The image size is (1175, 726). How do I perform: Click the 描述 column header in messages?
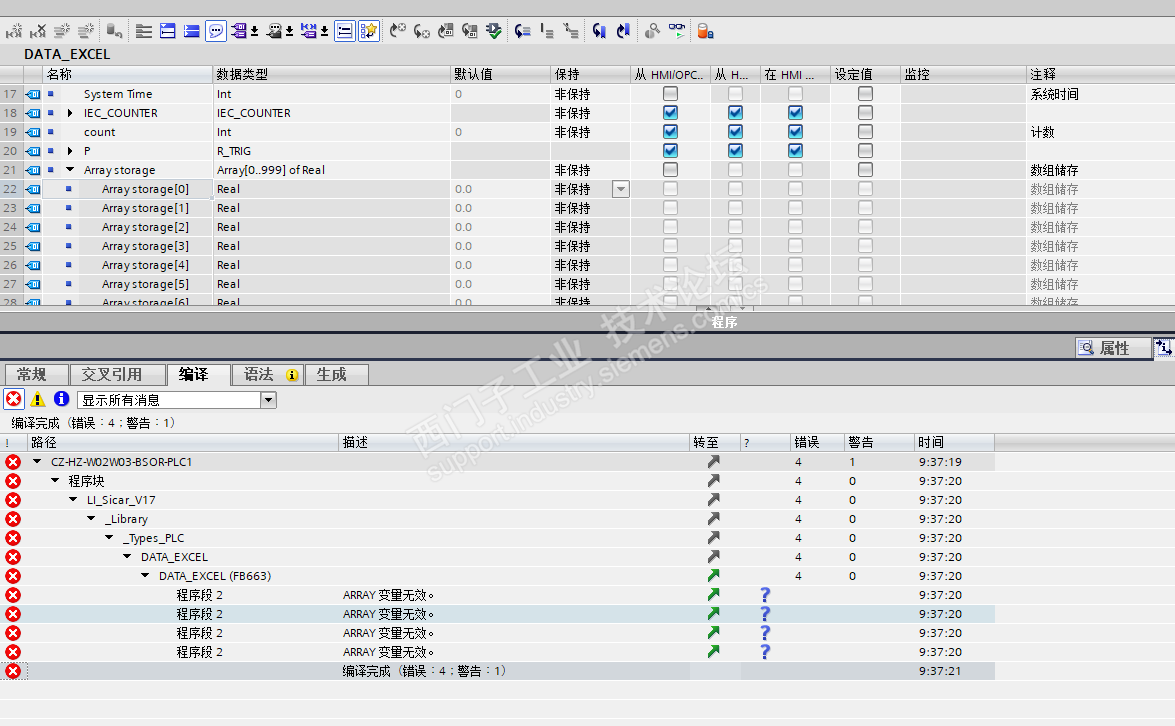coord(513,442)
